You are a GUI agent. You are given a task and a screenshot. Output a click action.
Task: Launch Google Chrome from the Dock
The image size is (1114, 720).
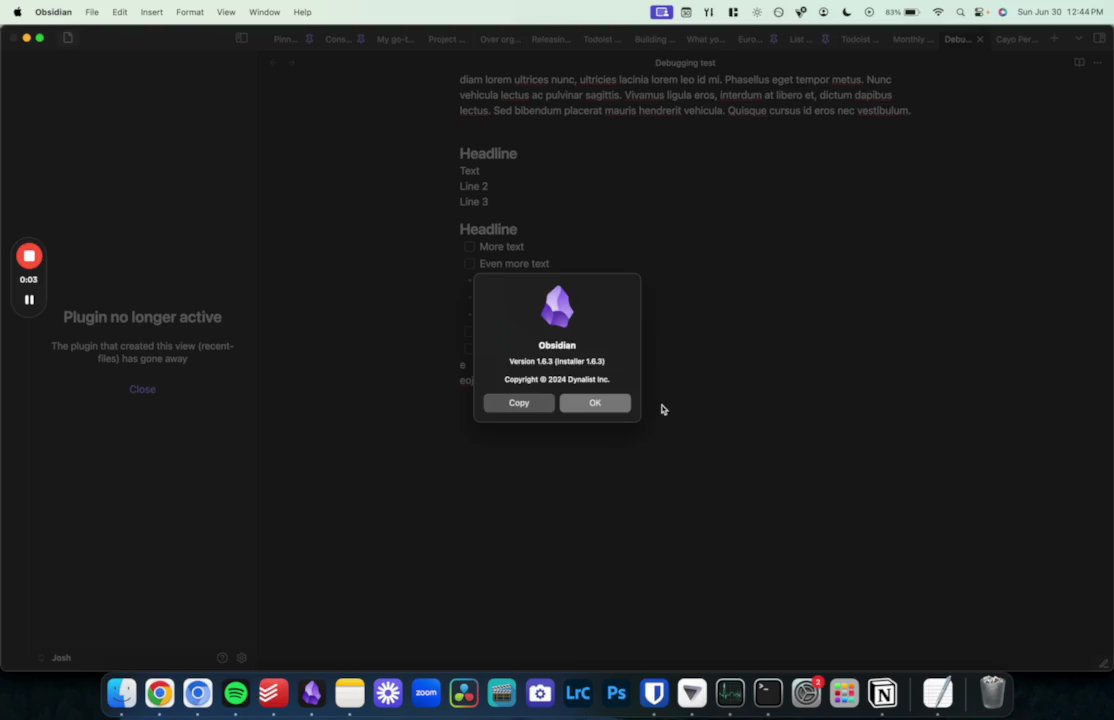160,693
